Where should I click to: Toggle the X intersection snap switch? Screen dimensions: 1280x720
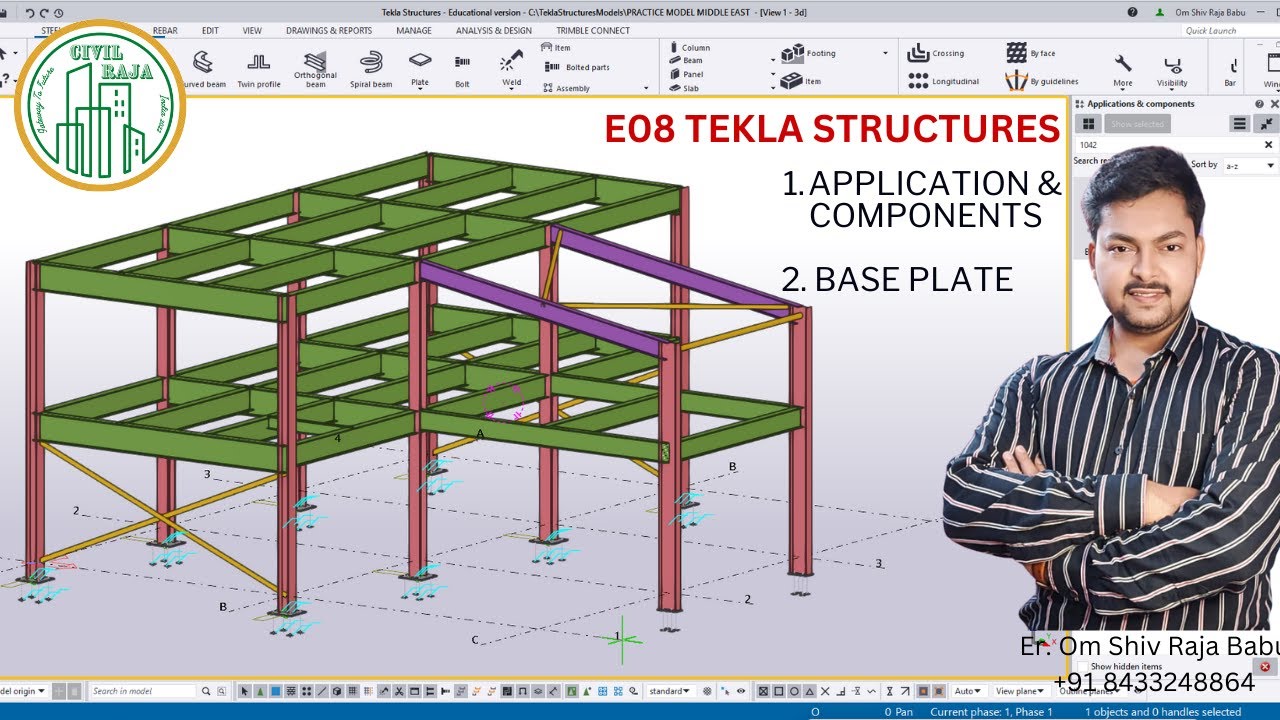[826, 691]
